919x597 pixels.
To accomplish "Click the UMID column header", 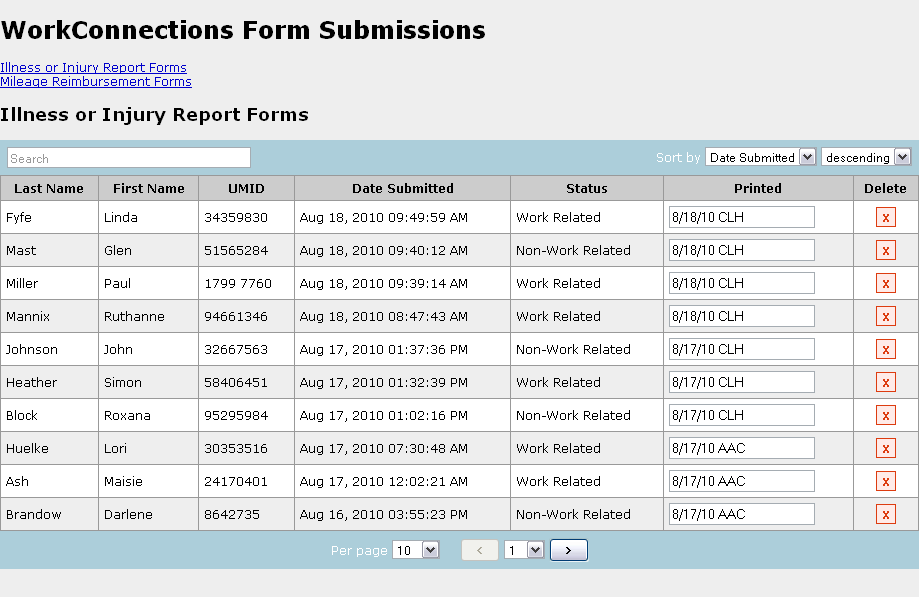I will 246,188.
